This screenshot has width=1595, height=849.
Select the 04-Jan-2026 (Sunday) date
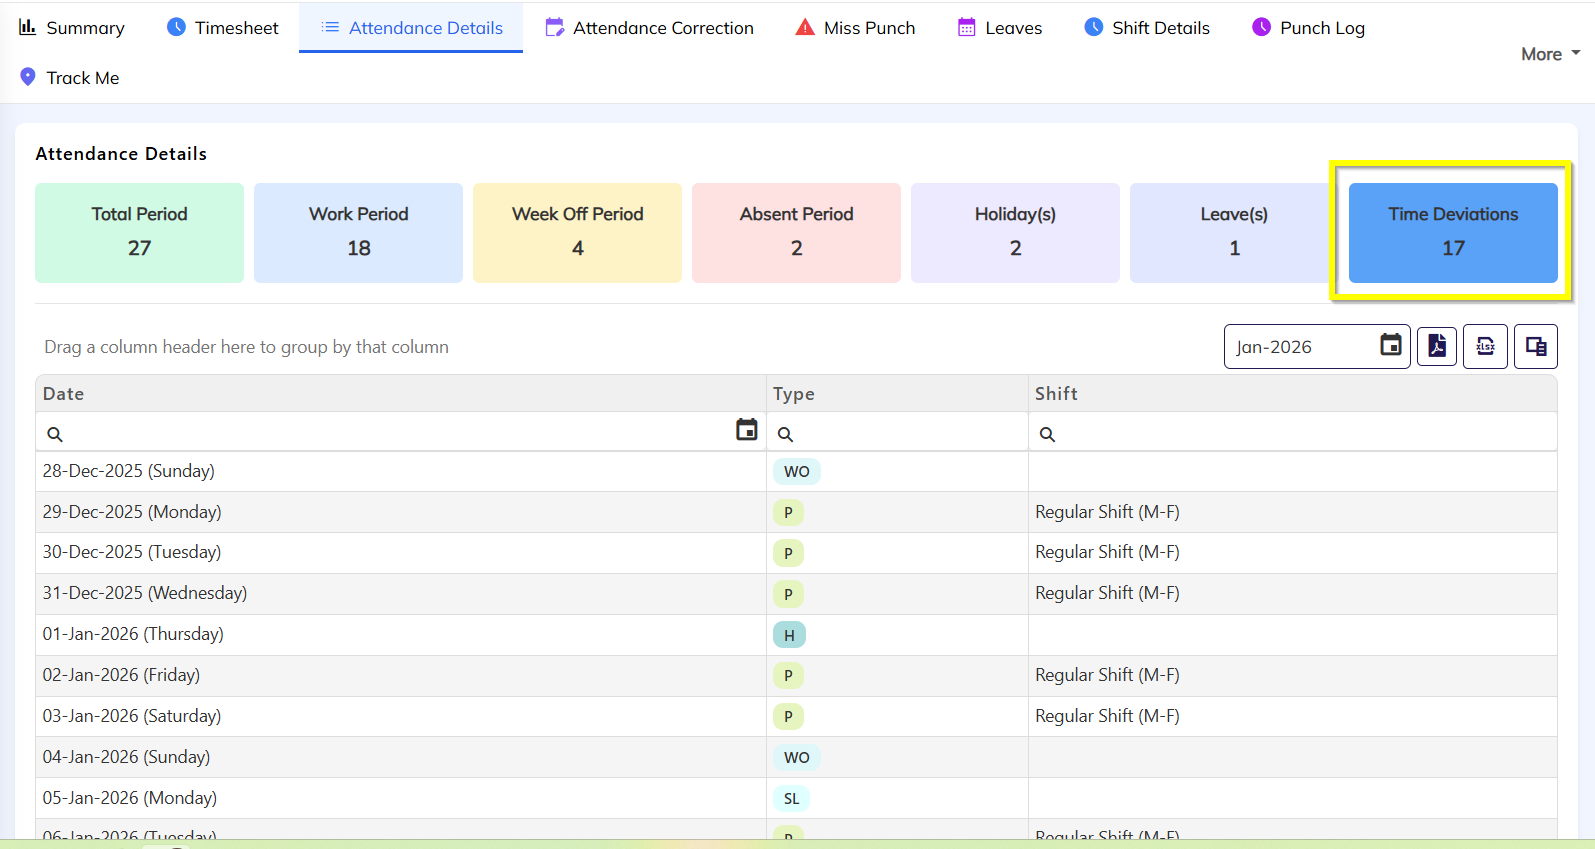pos(126,757)
